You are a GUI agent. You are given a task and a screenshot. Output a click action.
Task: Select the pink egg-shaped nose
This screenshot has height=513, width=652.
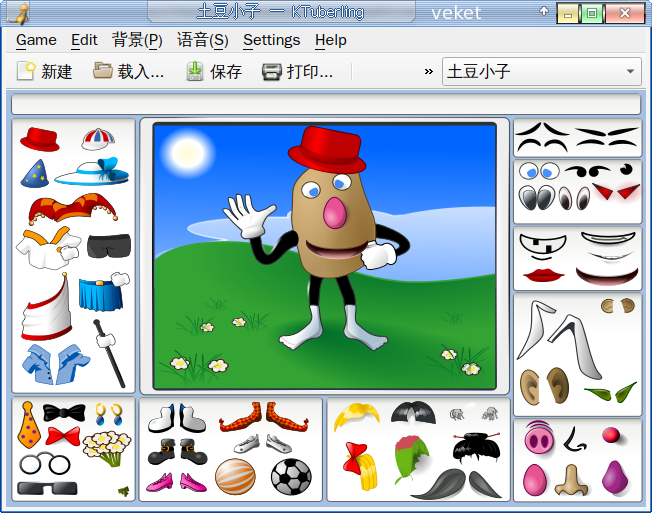point(535,480)
